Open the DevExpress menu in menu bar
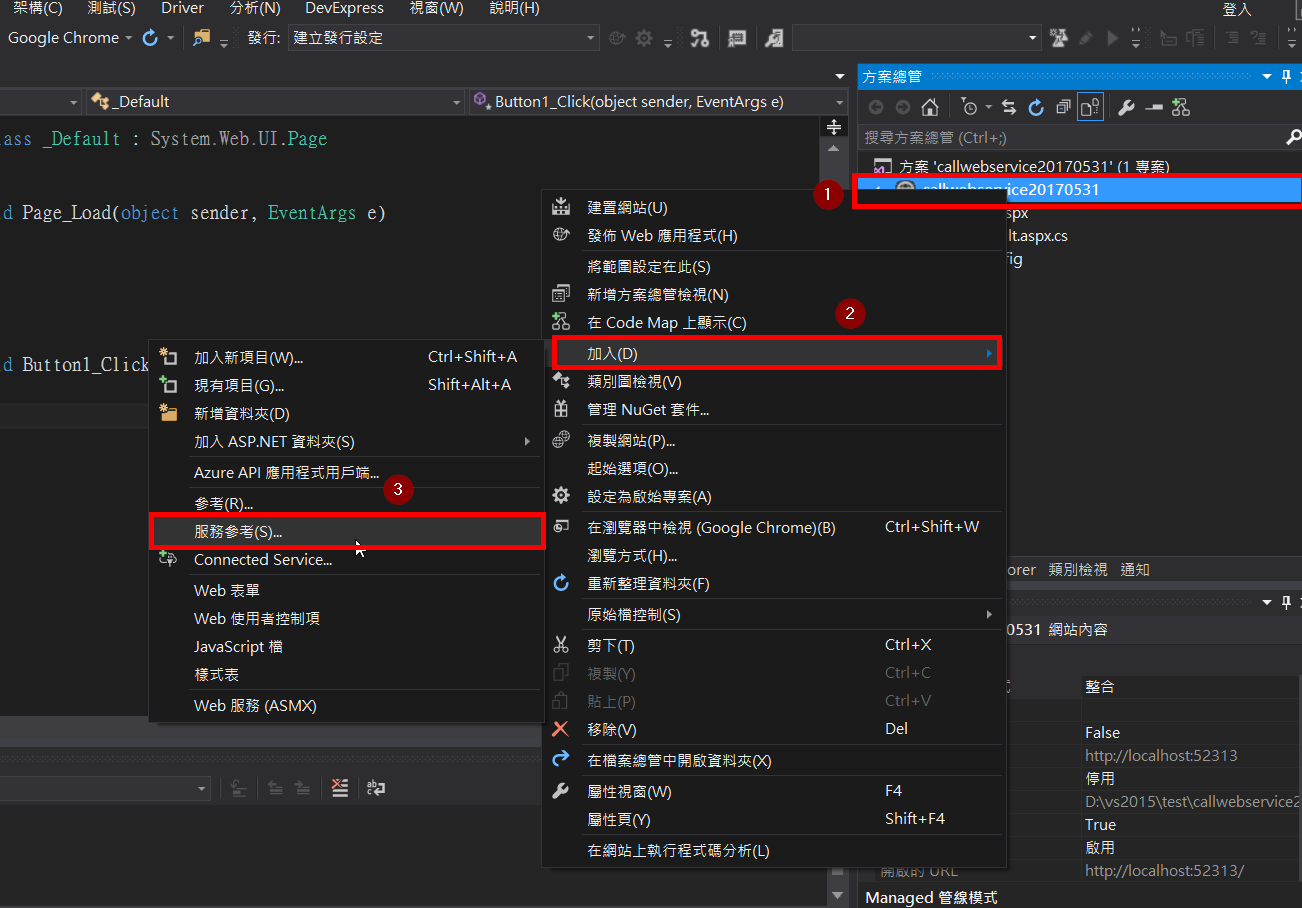The image size is (1302, 908). click(x=344, y=8)
